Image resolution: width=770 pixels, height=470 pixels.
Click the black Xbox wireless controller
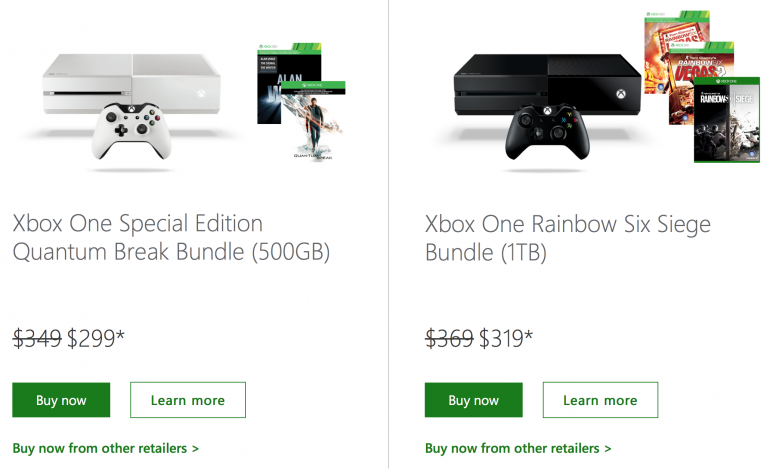(x=546, y=133)
